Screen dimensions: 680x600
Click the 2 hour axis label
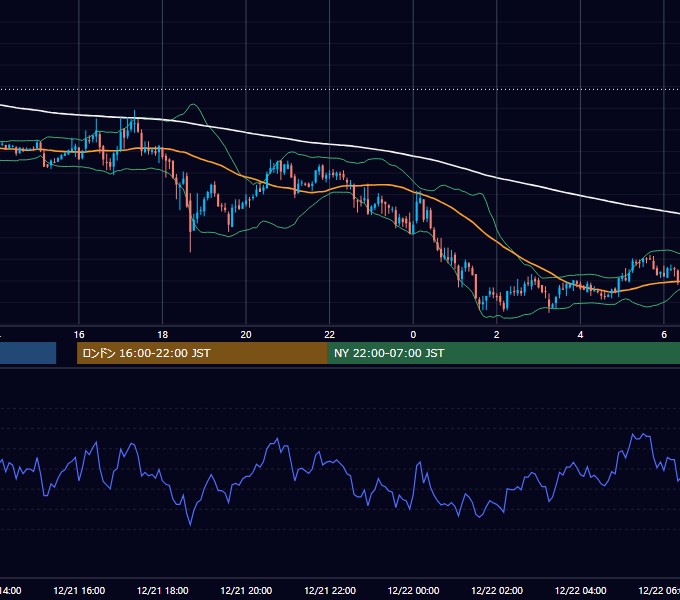[497, 335]
